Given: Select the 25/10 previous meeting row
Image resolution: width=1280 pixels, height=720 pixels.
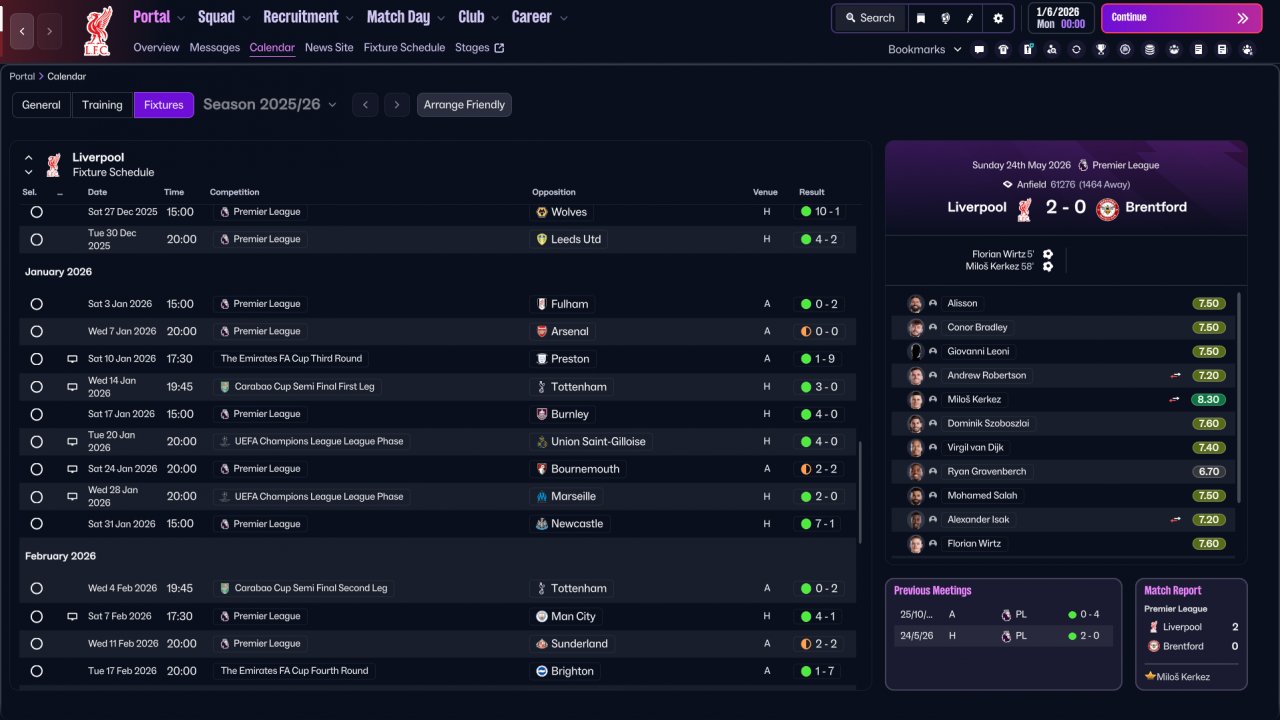Looking at the screenshot, I should 1003,615.
